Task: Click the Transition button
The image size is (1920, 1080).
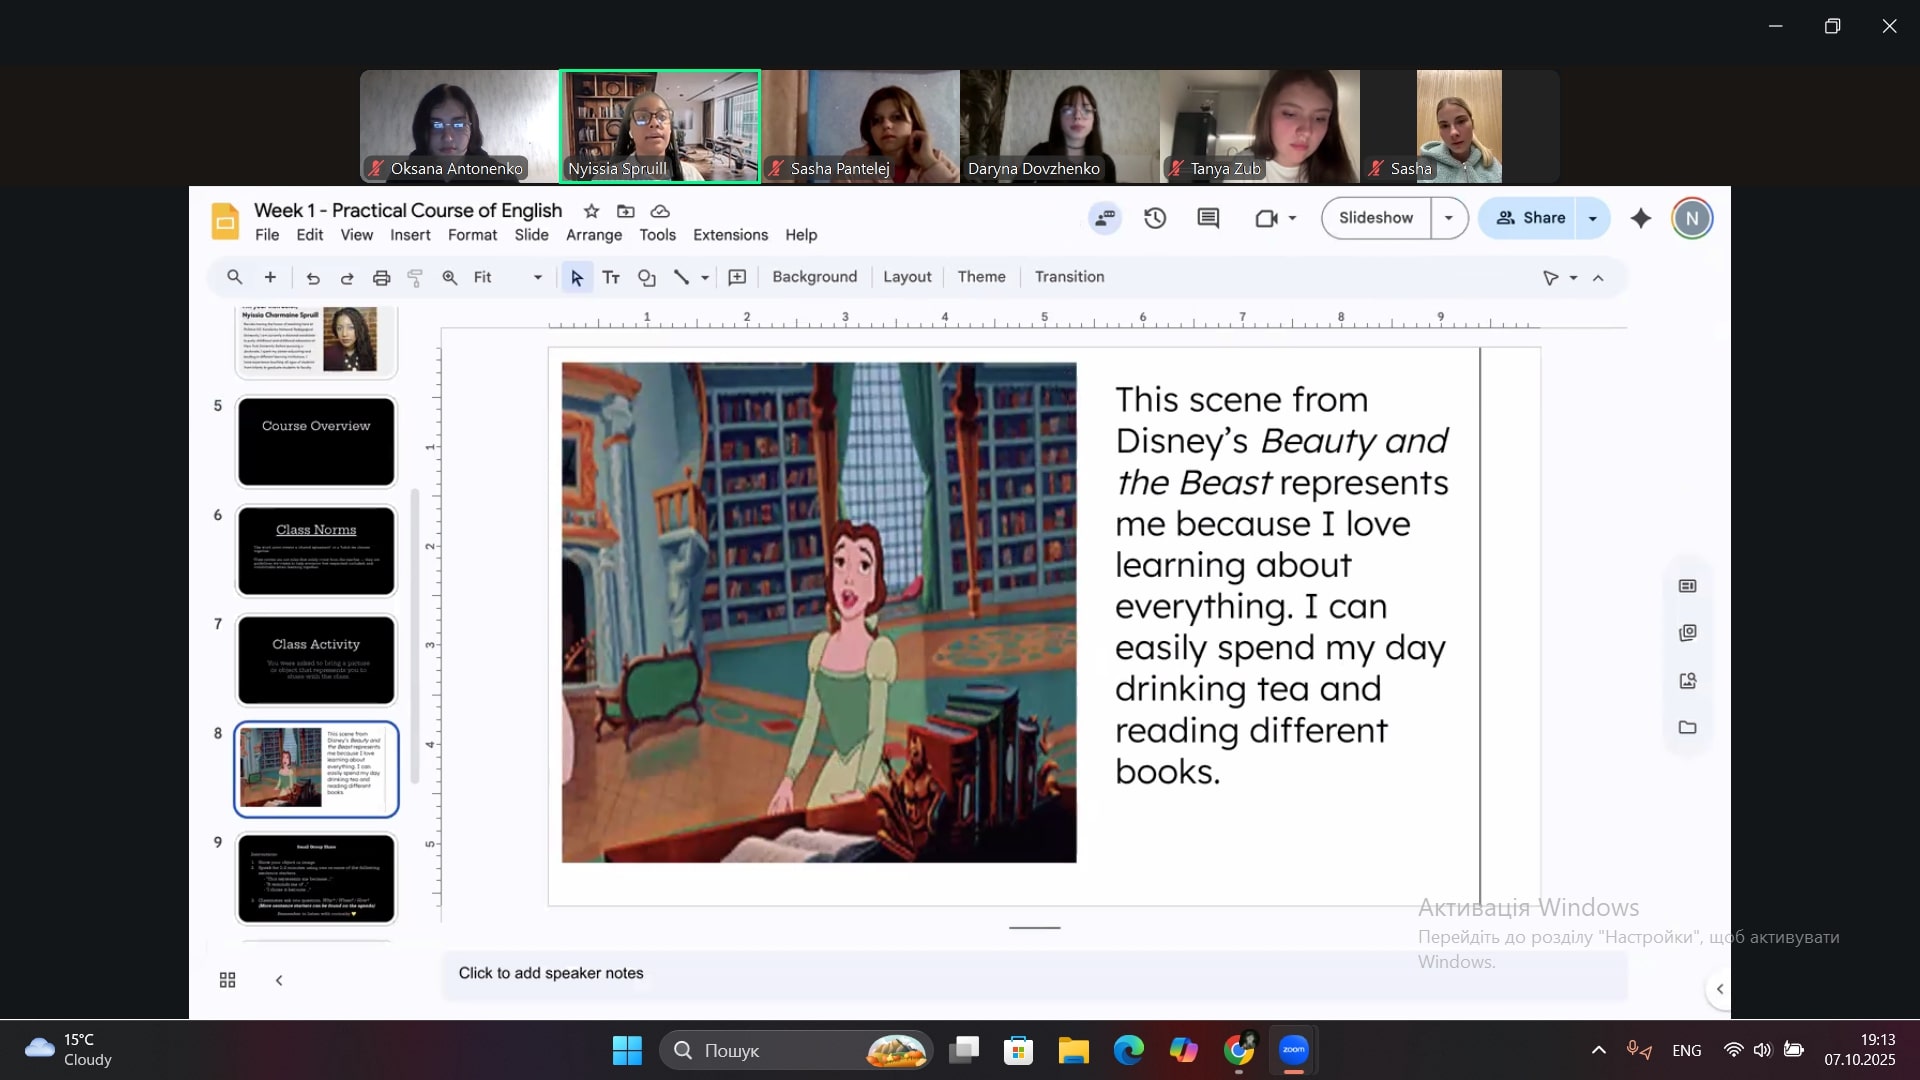Action: (1069, 277)
